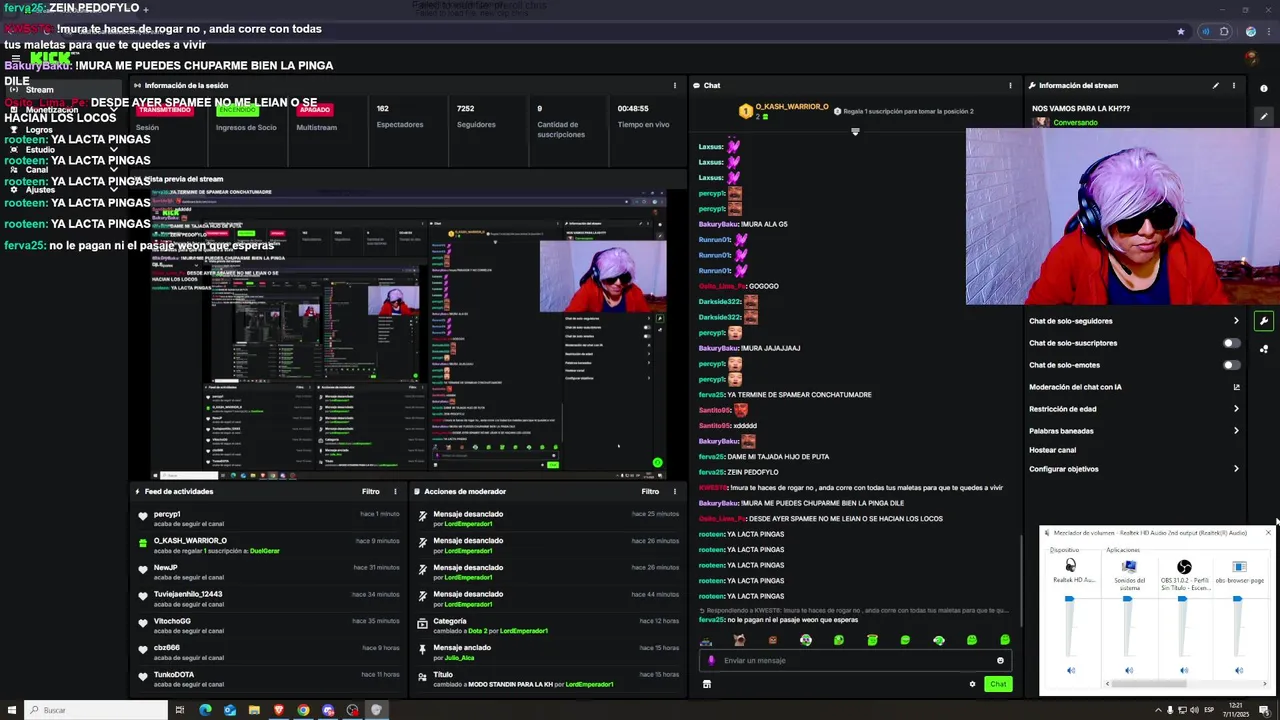Open the stream info circle icon in right rail
The height and width of the screenshot is (720, 1280).
(1264, 88)
